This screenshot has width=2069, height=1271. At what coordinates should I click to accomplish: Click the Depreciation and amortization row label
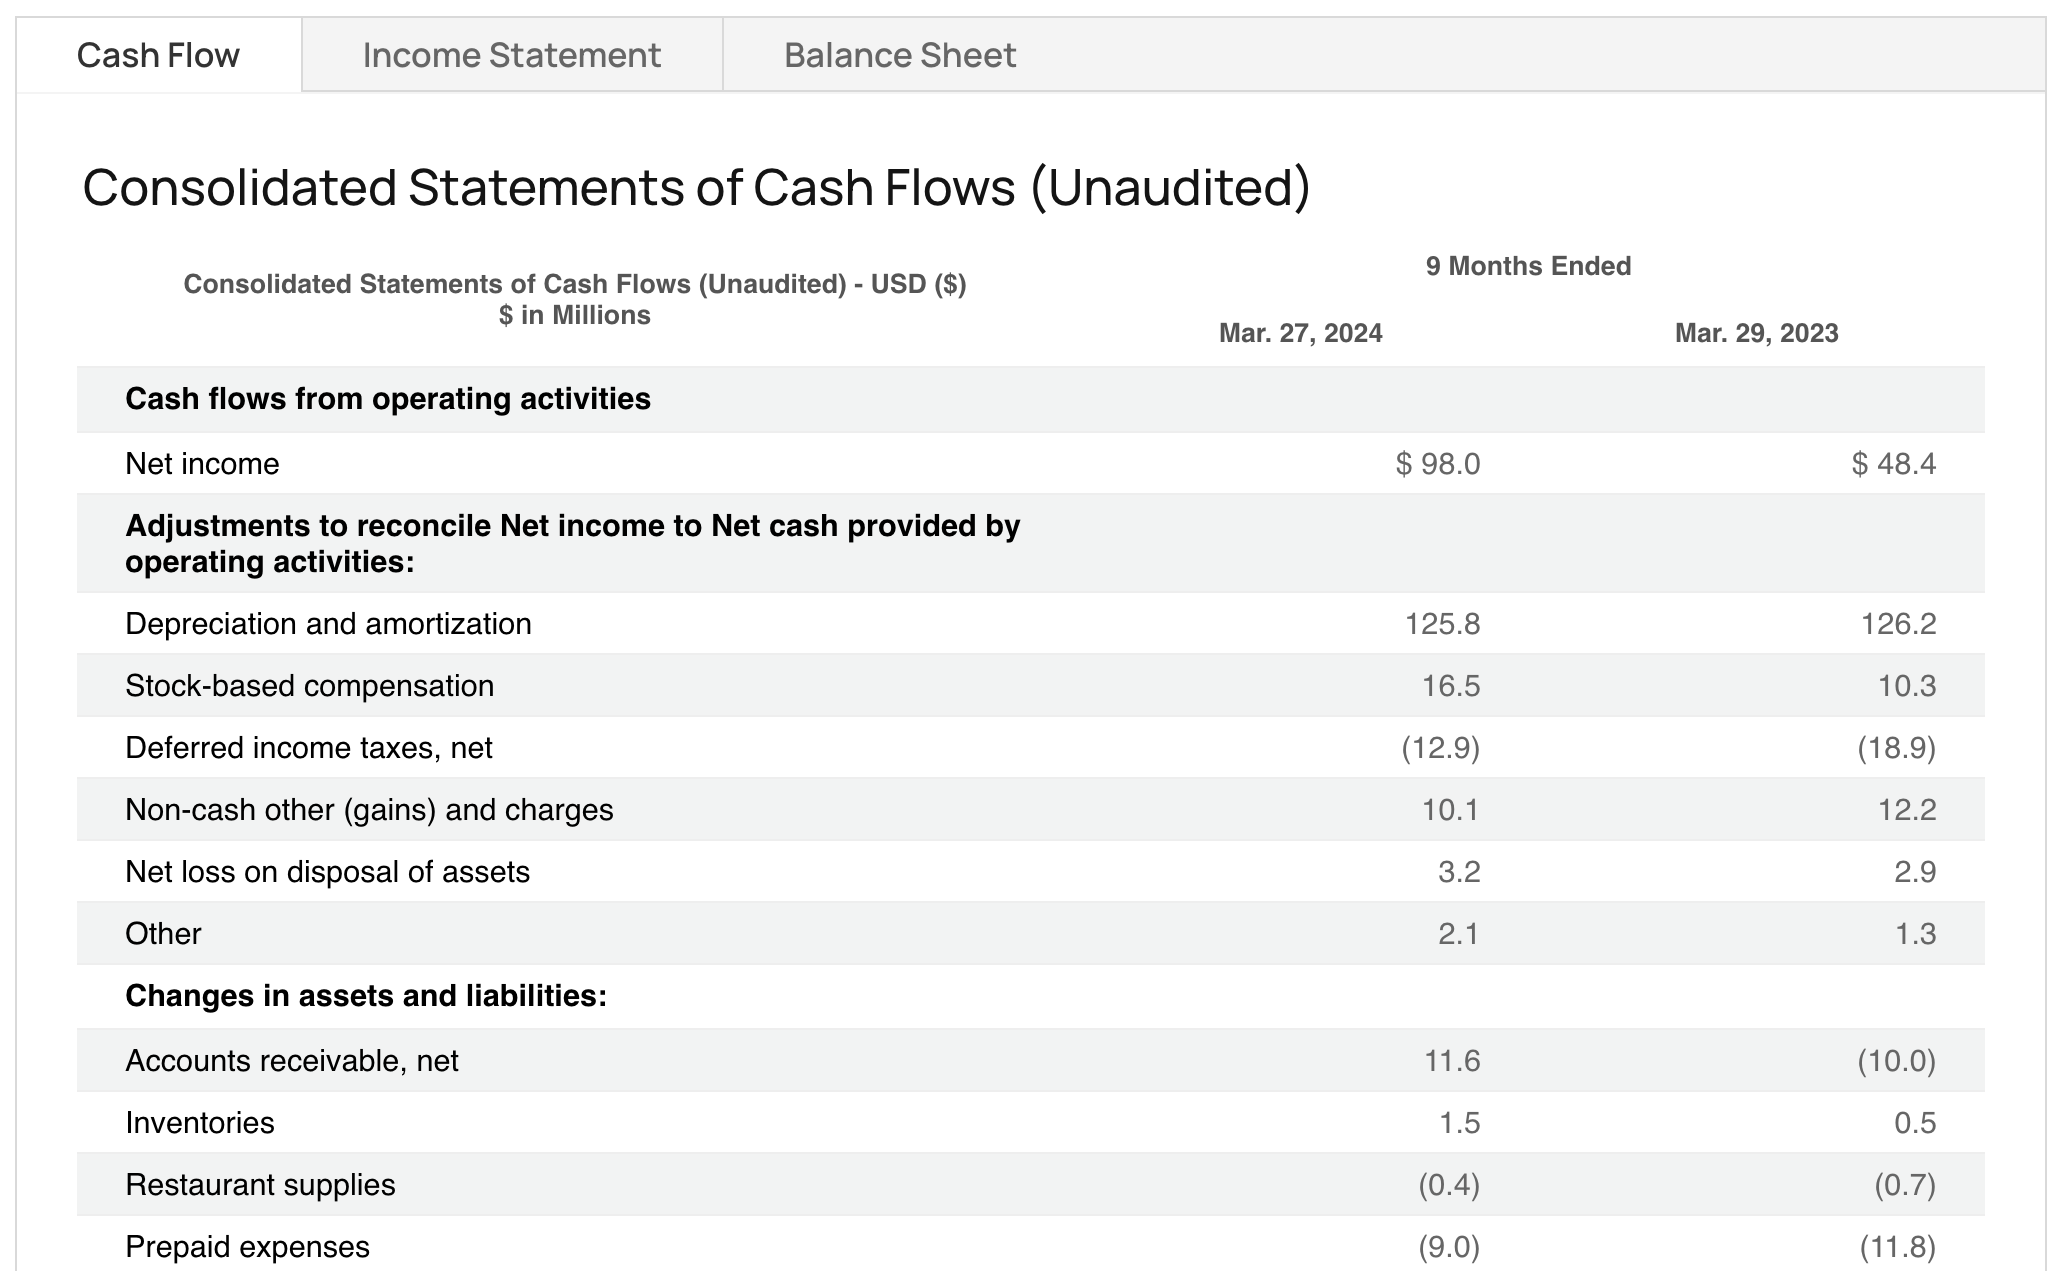click(328, 624)
